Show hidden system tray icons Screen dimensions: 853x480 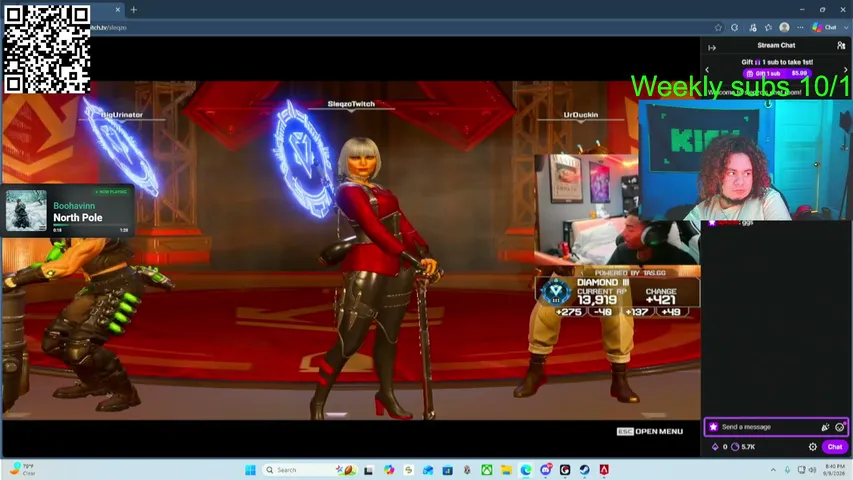773,470
